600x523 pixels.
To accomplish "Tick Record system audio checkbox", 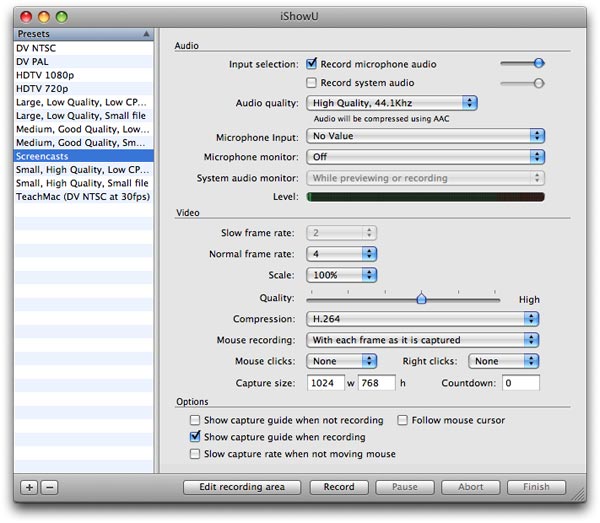I will (x=311, y=83).
